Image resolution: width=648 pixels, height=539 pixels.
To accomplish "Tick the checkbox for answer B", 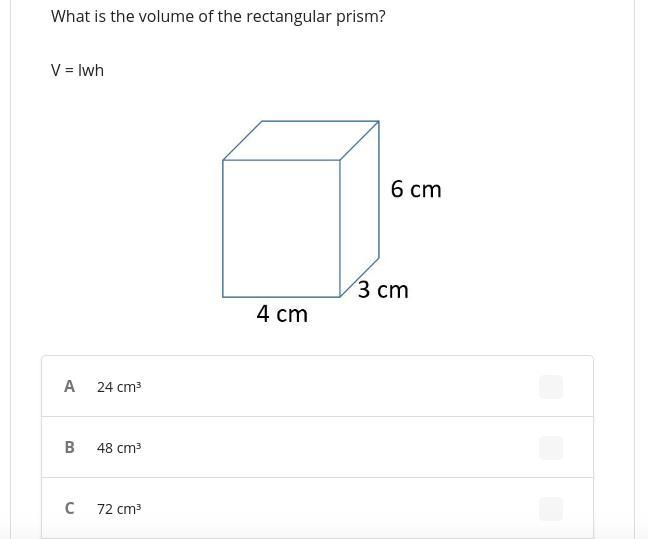I will pos(551,448).
